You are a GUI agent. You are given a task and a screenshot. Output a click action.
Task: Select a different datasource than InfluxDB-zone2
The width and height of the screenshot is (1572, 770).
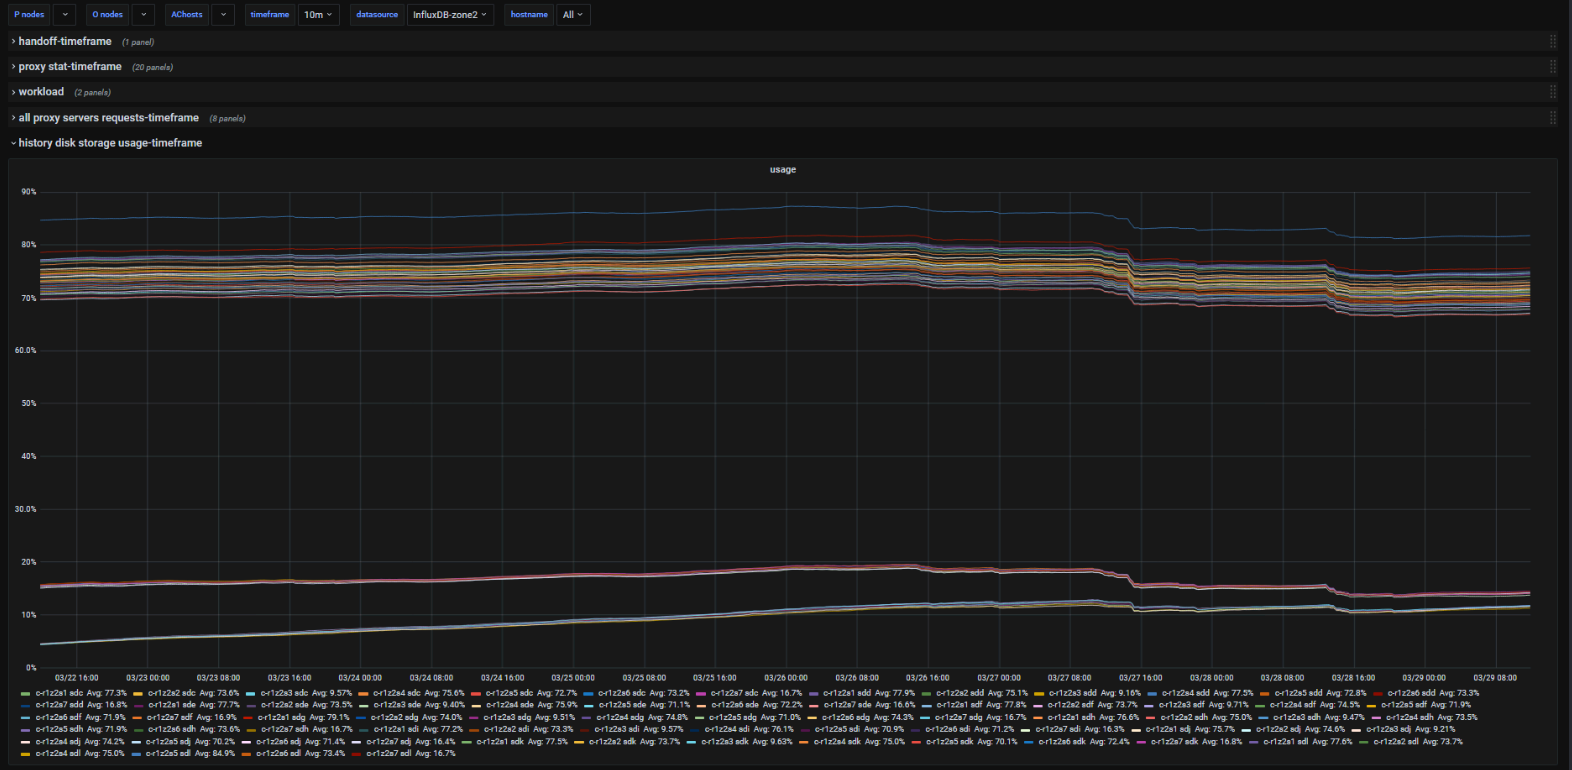pos(450,15)
